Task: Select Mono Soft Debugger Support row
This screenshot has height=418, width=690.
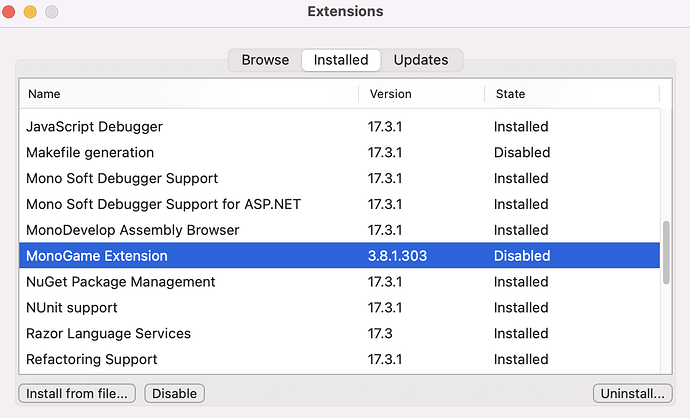Action: (339, 178)
